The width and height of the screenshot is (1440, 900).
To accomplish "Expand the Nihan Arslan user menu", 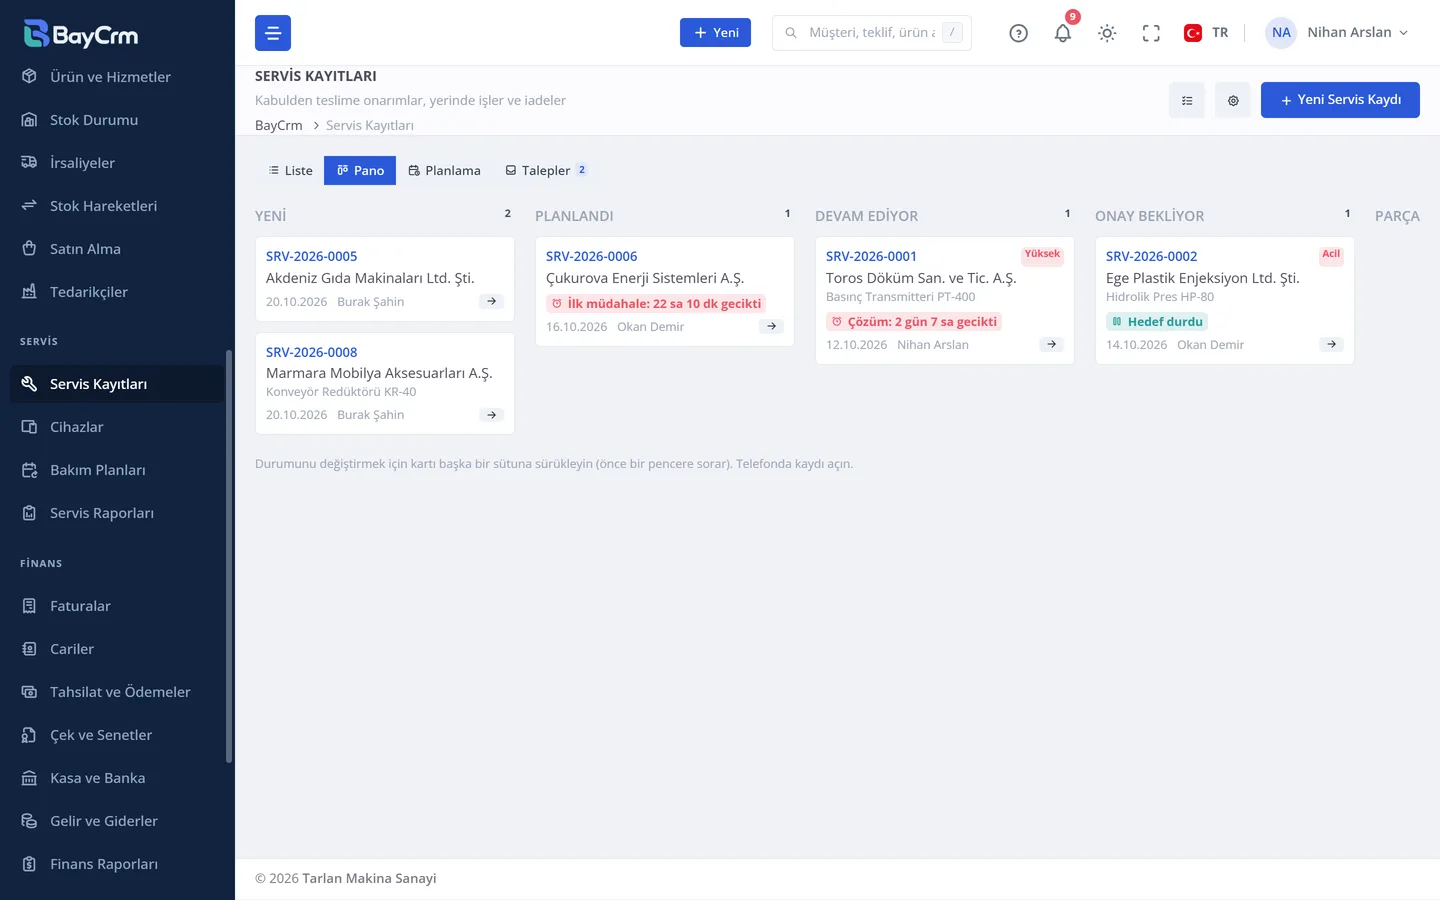I will (1338, 33).
